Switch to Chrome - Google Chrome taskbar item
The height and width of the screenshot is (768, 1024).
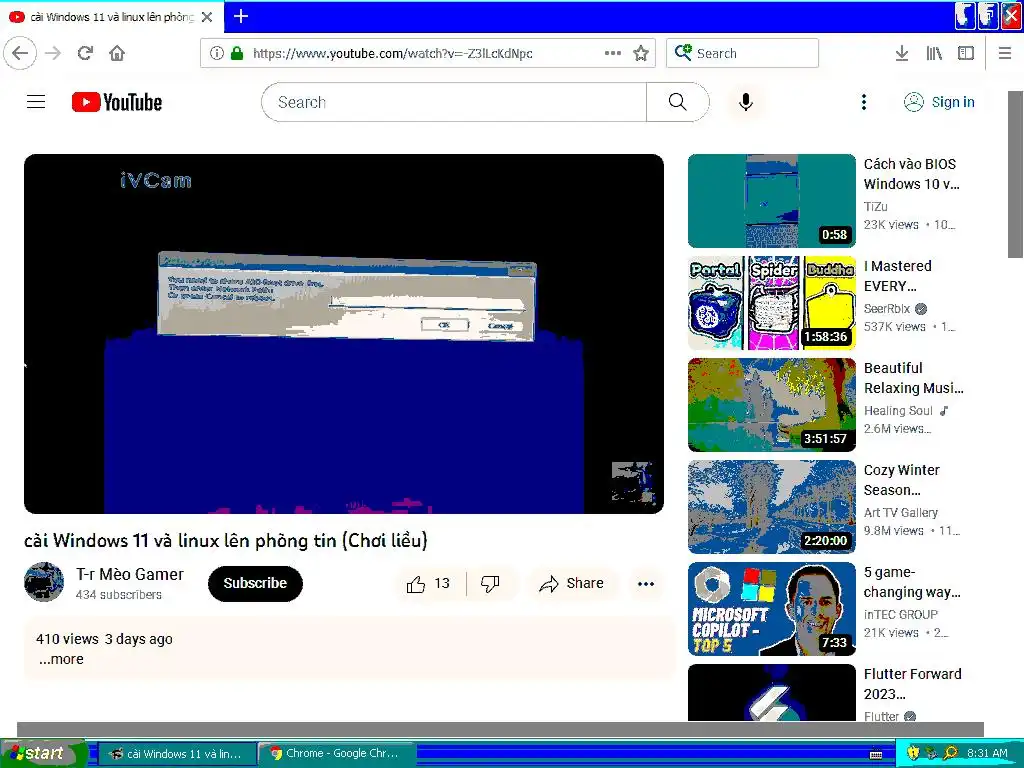coord(337,754)
